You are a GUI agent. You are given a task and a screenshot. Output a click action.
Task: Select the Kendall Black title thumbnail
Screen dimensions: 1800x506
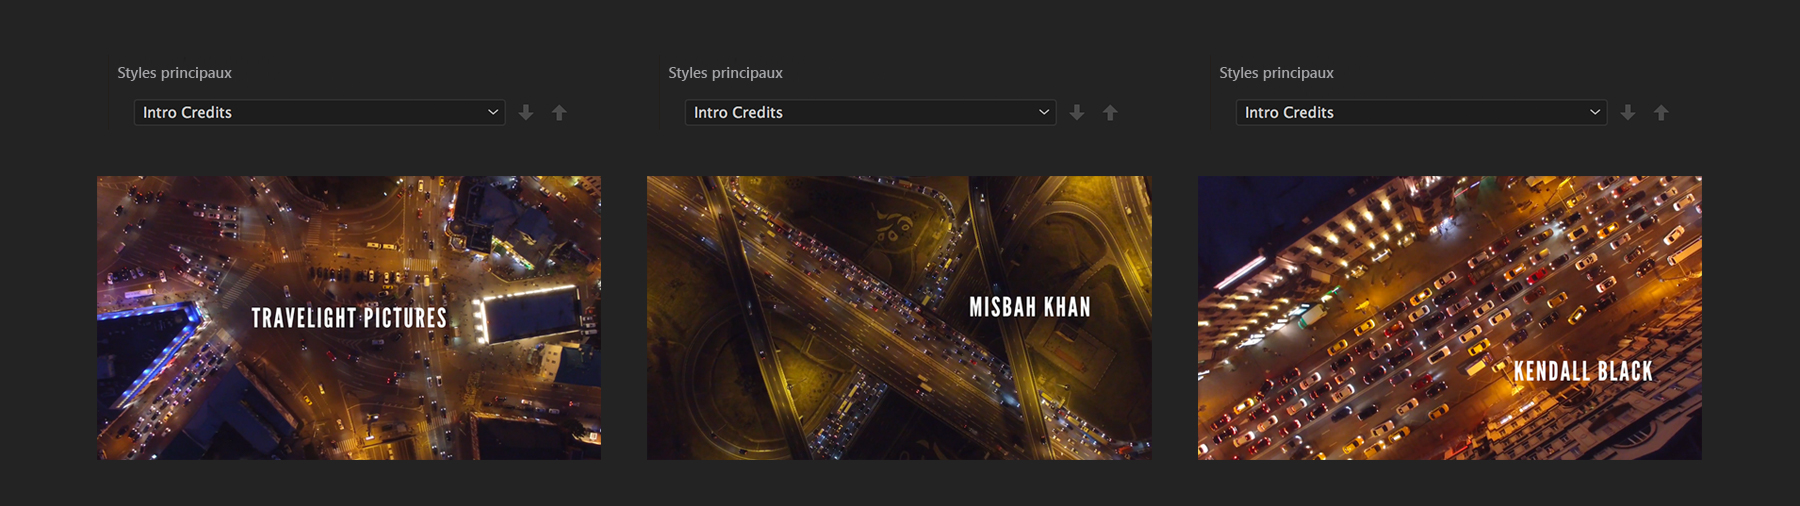1450,318
